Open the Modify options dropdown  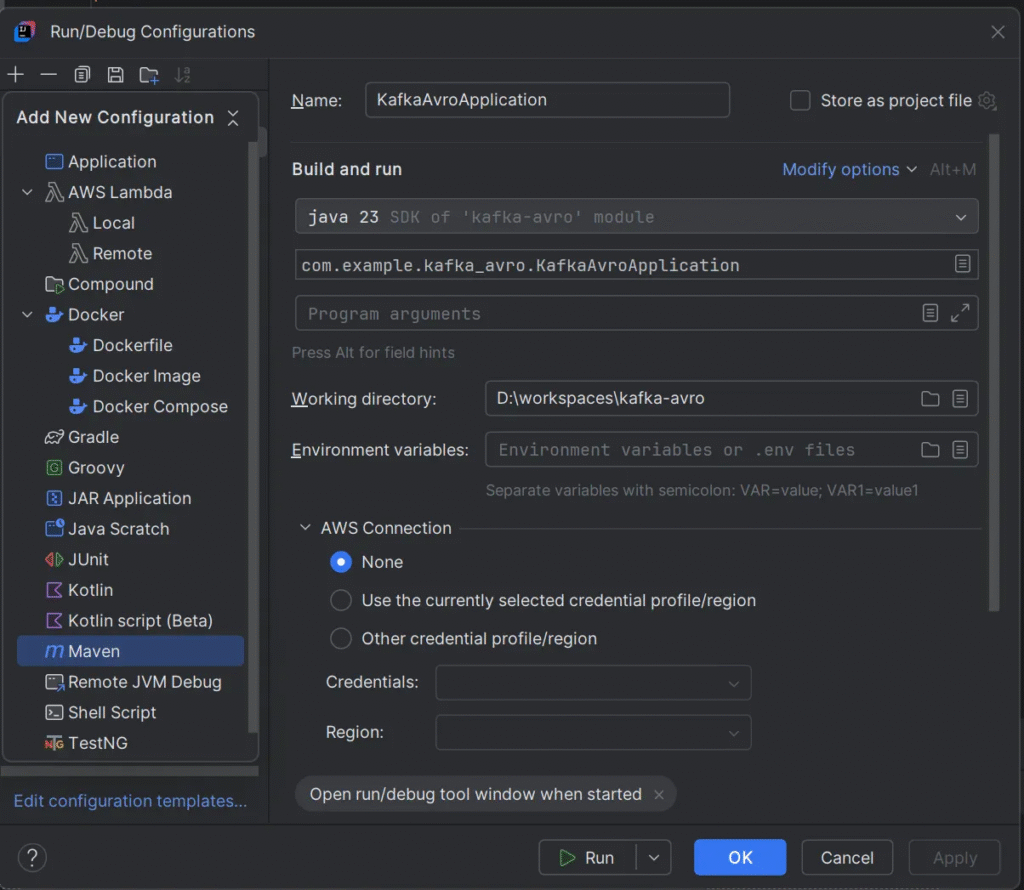(x=849, y=170)
